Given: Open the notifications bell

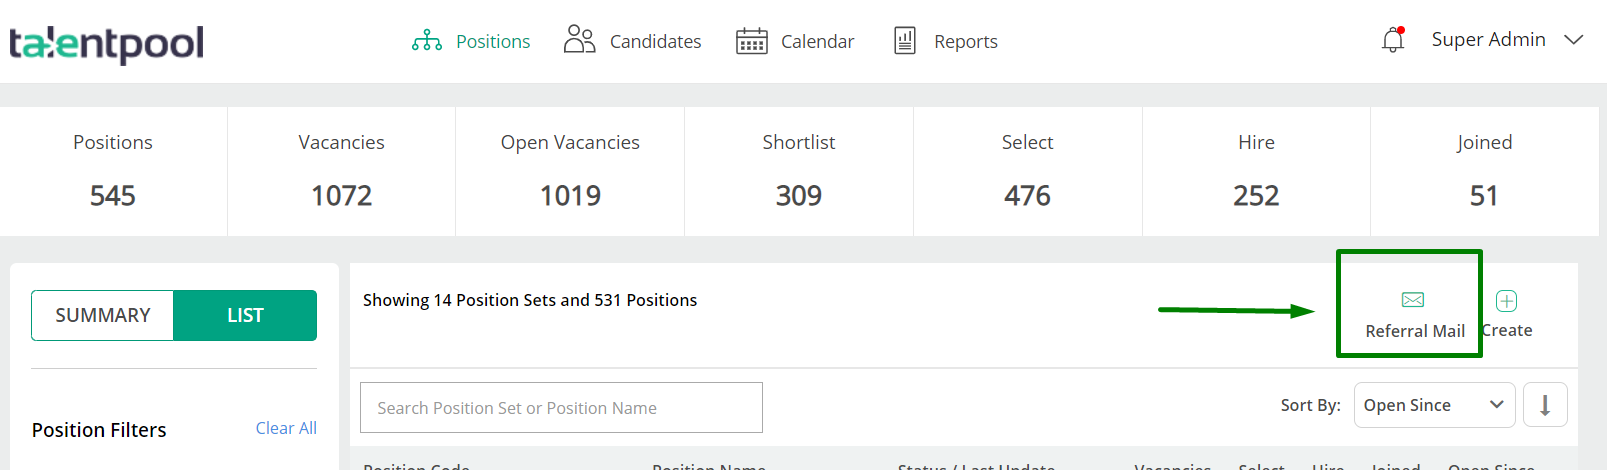Looking at the screenshot, I should click(1393, 40).
